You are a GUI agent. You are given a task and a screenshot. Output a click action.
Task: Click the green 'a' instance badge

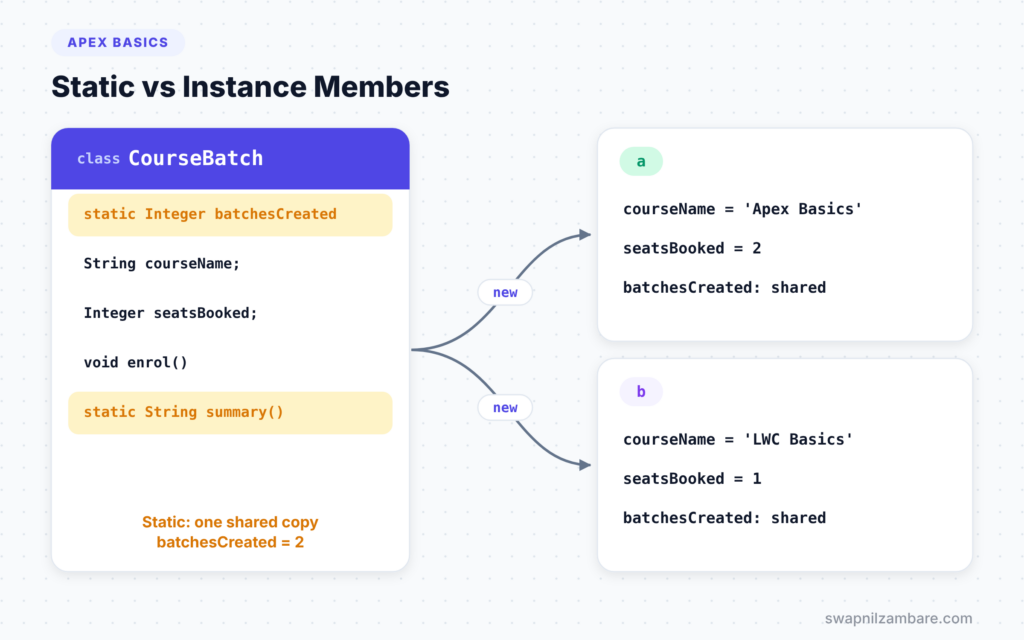tap(641, 161)
